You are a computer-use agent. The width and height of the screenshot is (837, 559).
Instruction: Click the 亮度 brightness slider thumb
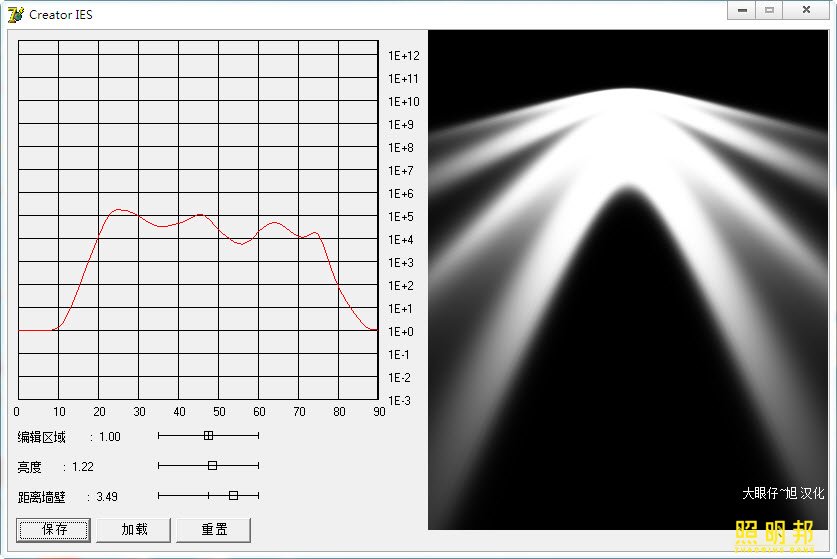tap(212, 465)
